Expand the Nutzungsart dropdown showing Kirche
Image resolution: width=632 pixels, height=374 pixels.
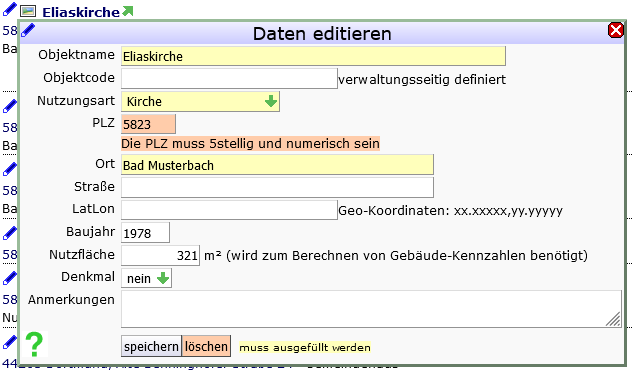coord(200,102)
